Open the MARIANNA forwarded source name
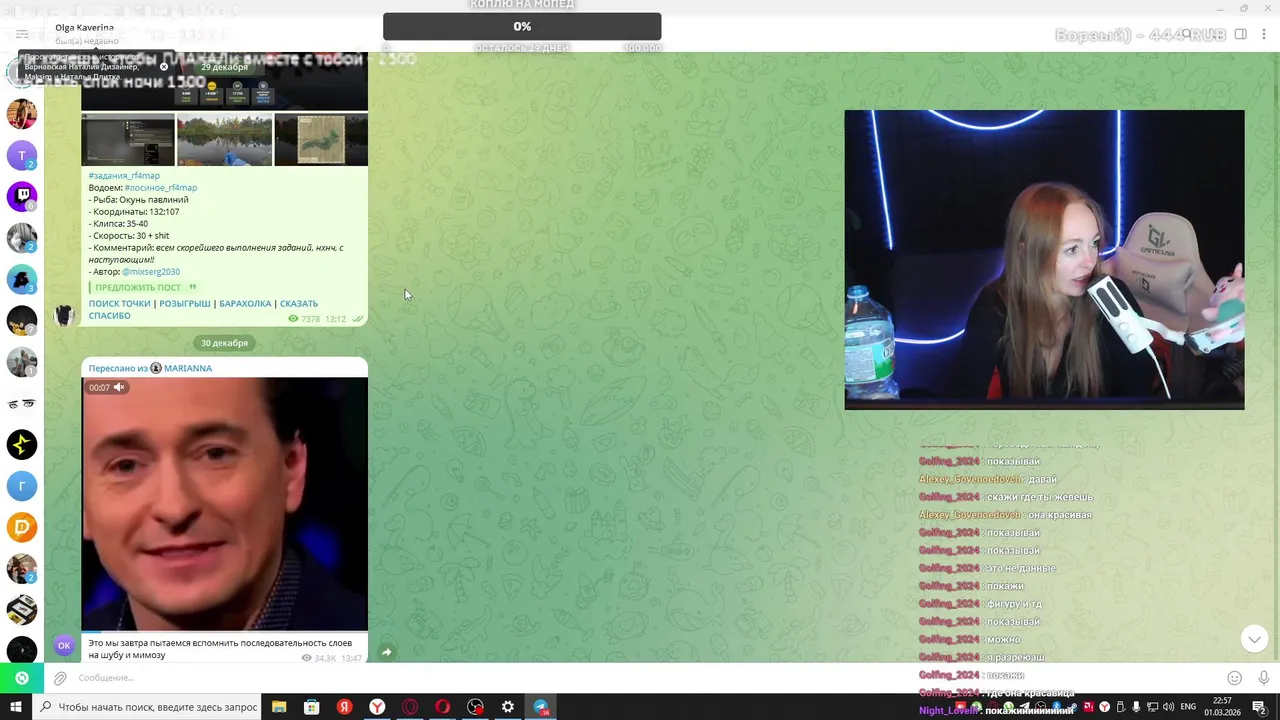Screen dimensions: 1280x720 pos(188,368)
